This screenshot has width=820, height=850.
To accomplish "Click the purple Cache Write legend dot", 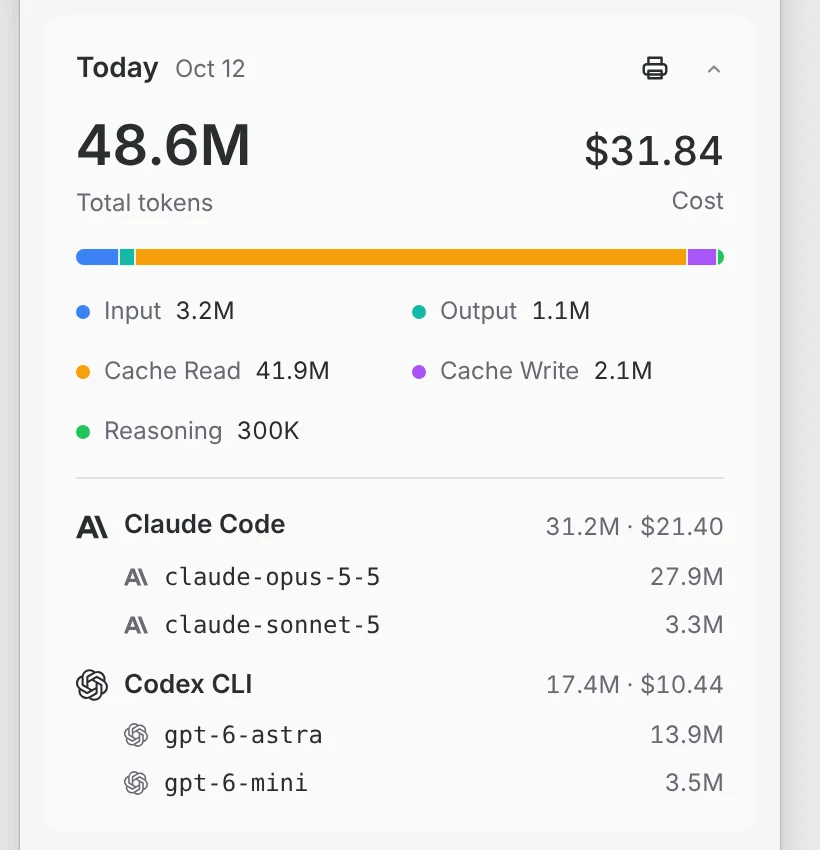I will tap(419, 372).
